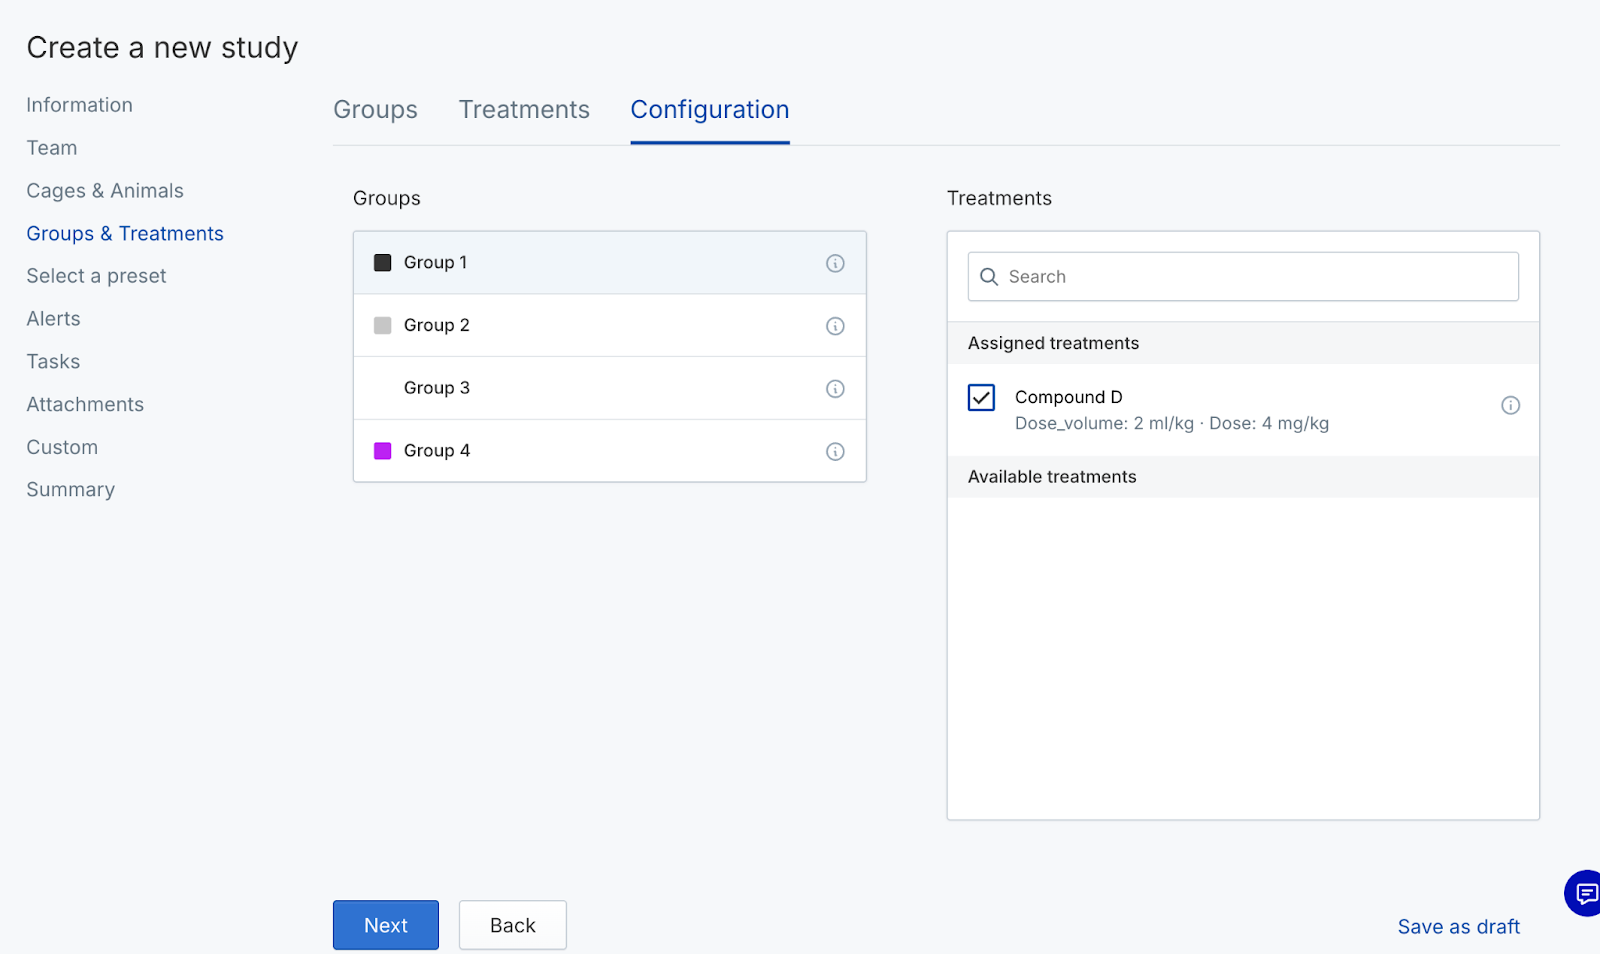
Task: Click the info icon for Group 2
Action: point(835,326)
